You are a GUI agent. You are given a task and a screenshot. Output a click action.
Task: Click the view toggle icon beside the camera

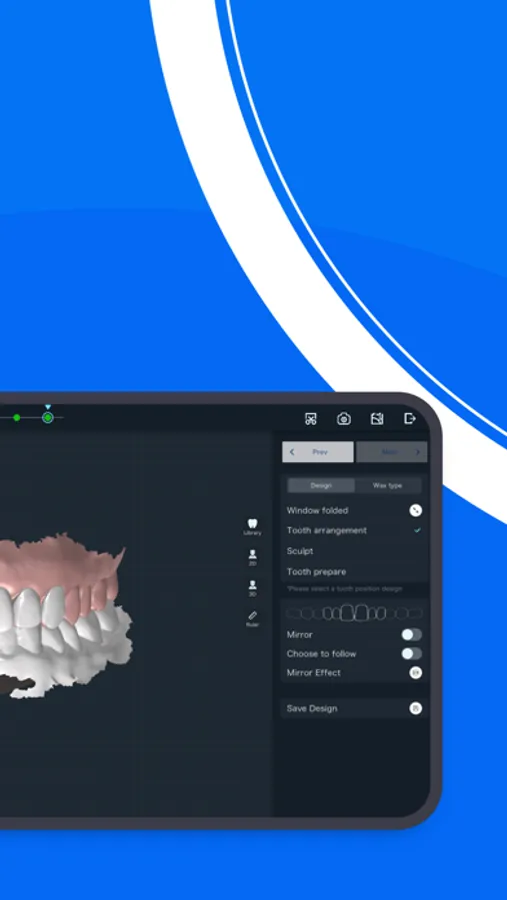point(377,419)
